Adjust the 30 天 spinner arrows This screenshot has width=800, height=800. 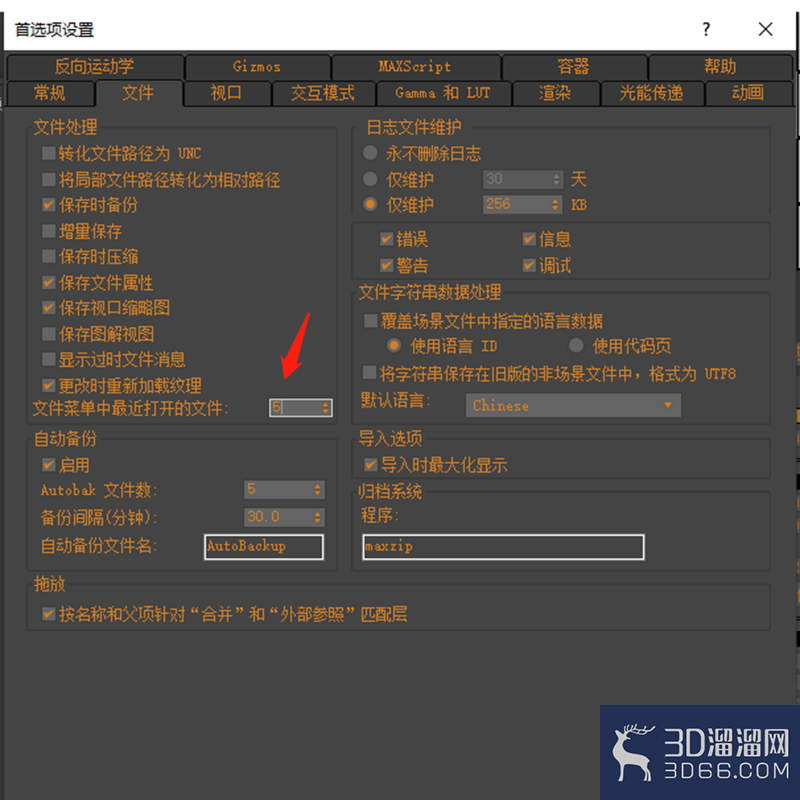(557, 179)
